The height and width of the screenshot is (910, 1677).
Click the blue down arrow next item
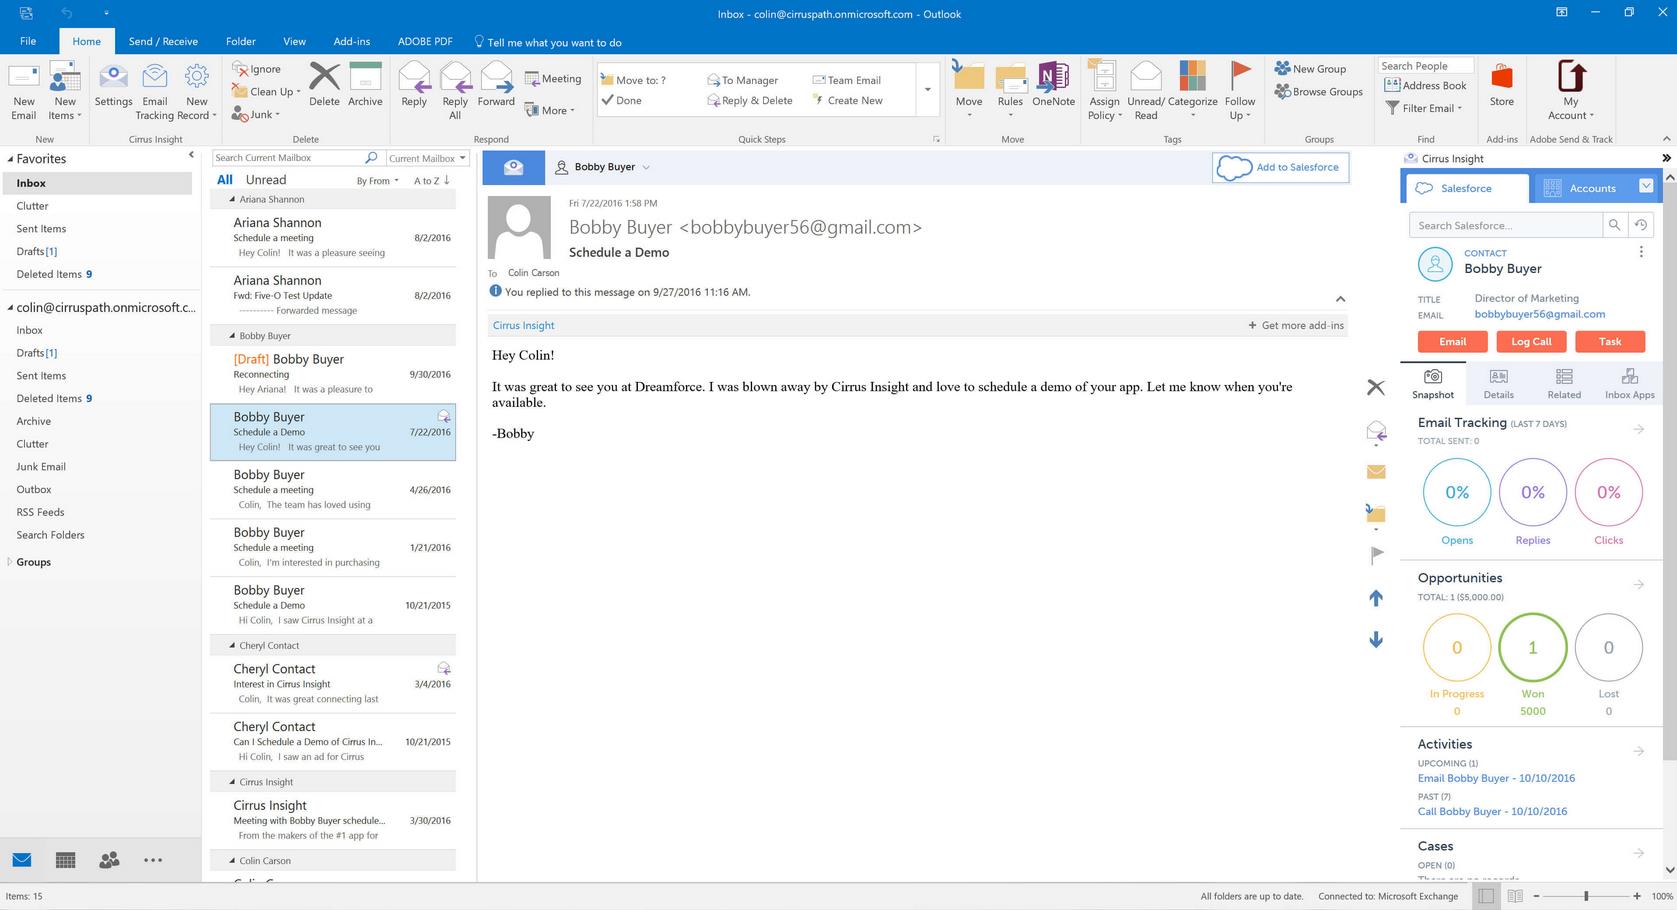pyautogui.click(x=1376, y=639)
